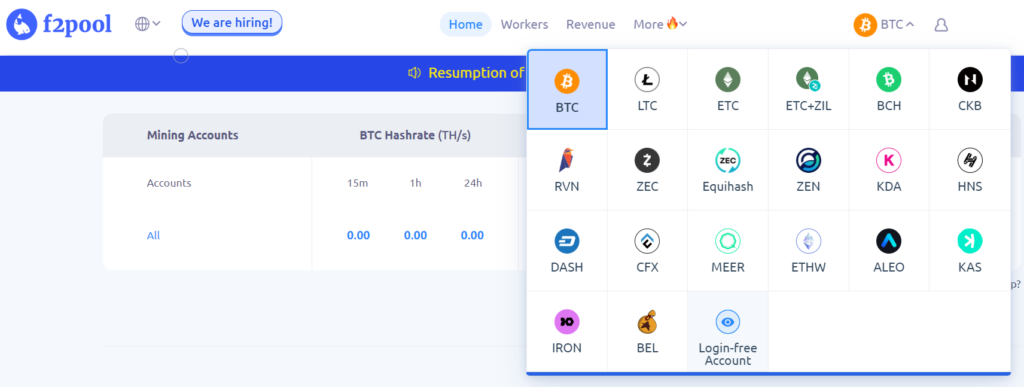Image resolution: width=1024 pixels, height=387 pixels.
Task: Pick the ETC coin icon
Action: [728, 80]
